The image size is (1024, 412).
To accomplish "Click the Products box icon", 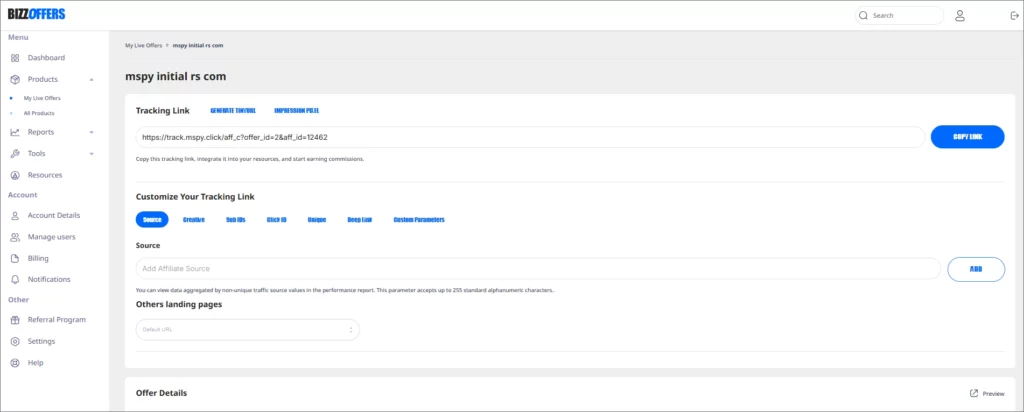I will click(x=15, y=80).
